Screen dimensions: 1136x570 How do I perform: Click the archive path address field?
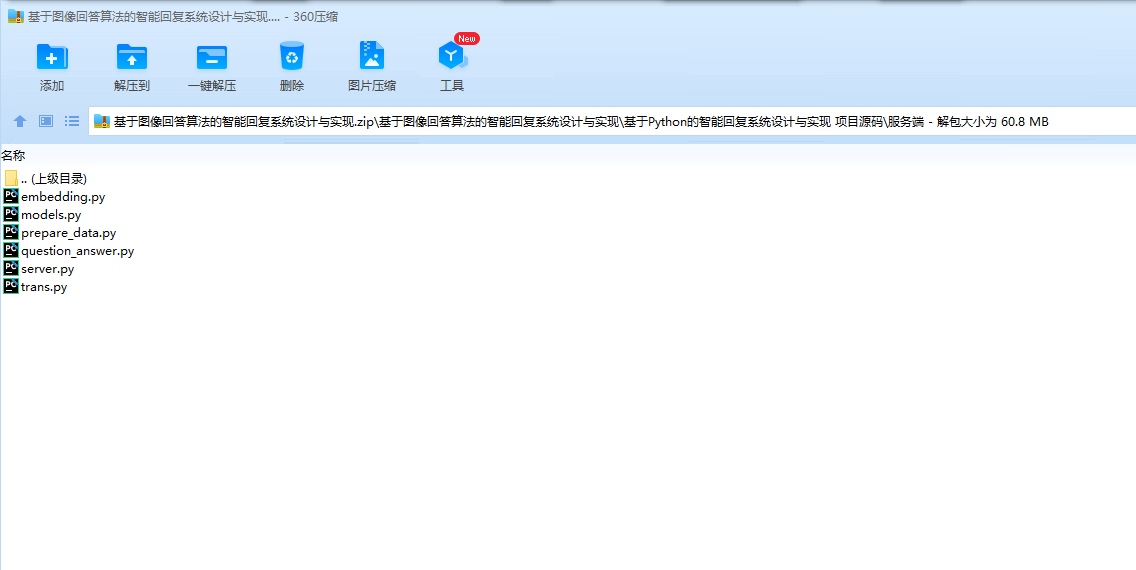point(612,122)
